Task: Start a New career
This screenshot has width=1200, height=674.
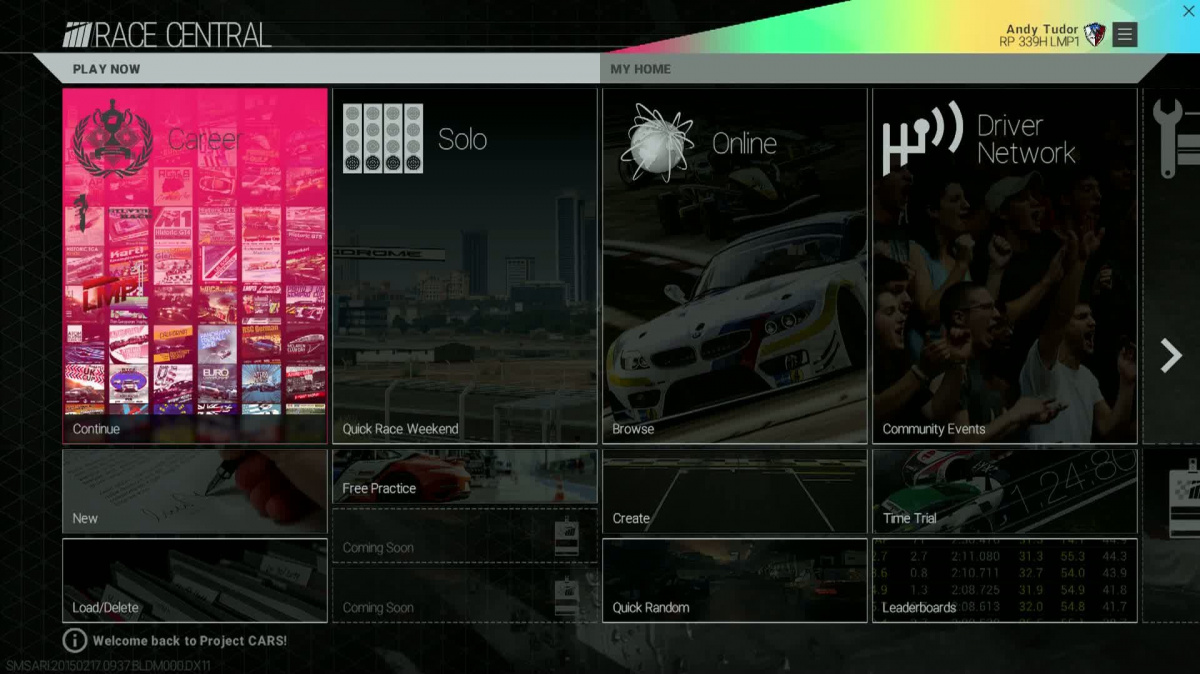Action: click(x=195, y=491)
